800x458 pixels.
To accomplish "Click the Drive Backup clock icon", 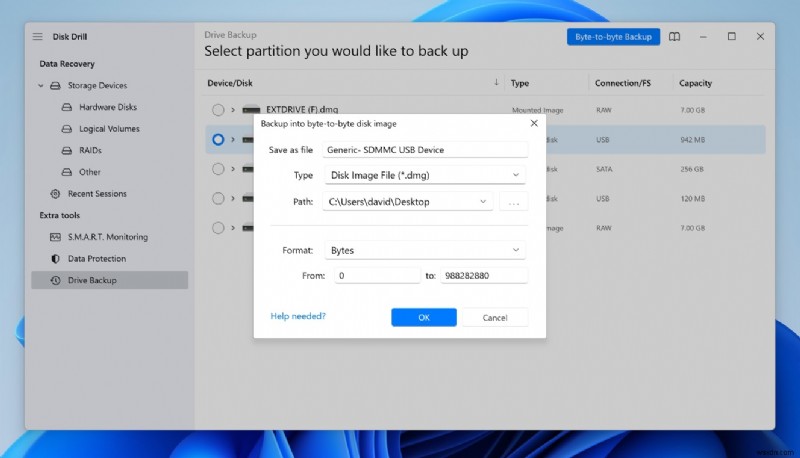I will (x=55, y=281).
